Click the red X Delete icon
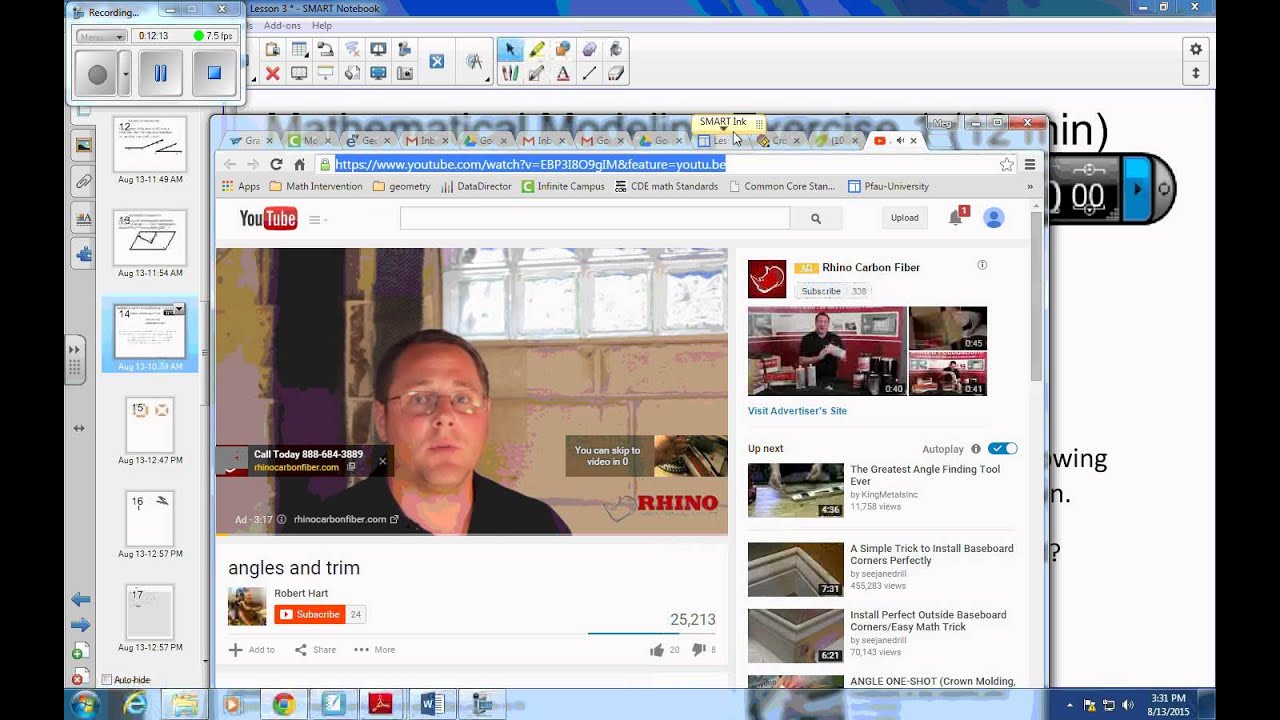1280x720 pixels. click(272, 73)
